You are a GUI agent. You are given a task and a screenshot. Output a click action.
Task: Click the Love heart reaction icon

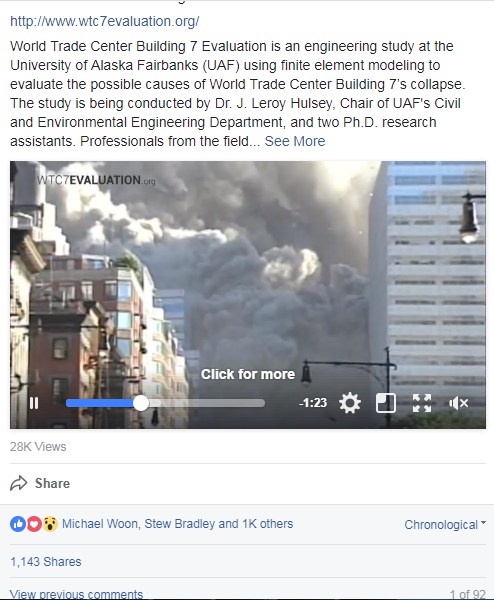point(34,524)
